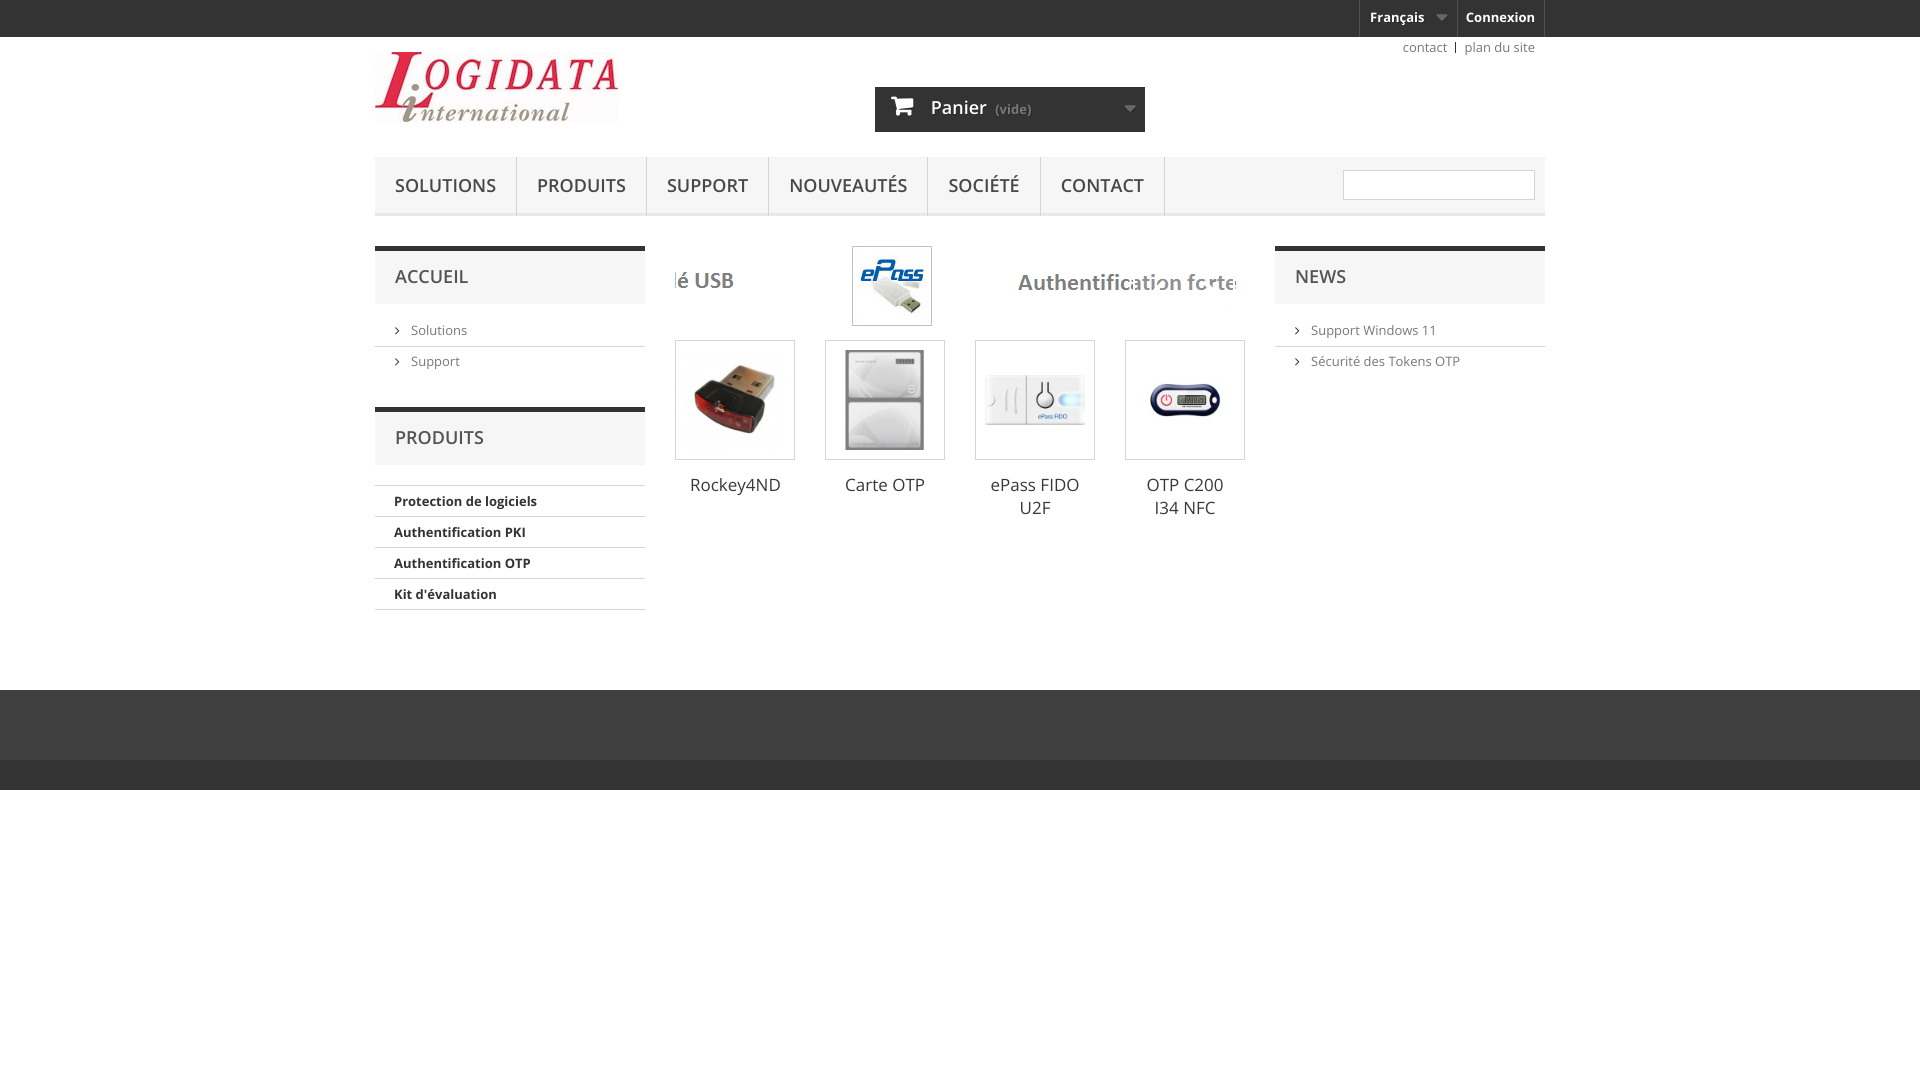
Task: Read the Support Windows 11 news
Action: [x=1373, y=331]
